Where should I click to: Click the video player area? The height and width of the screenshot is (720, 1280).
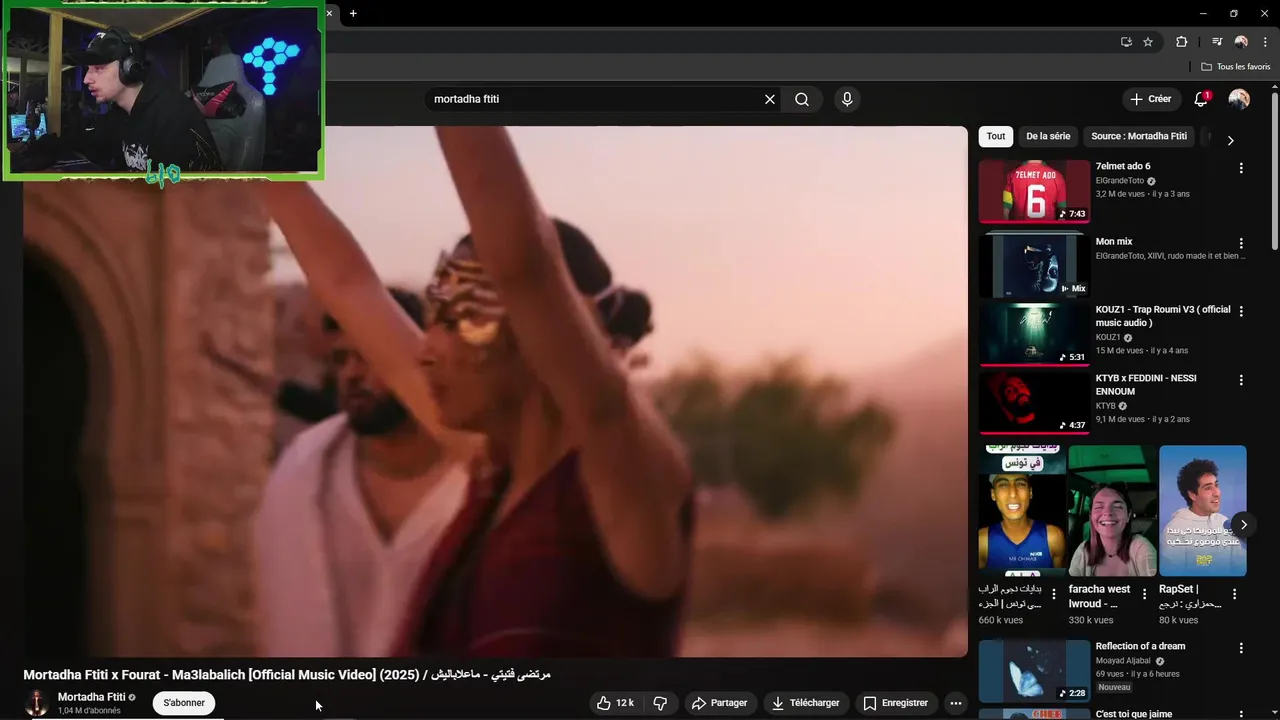[x=496, y=391]
